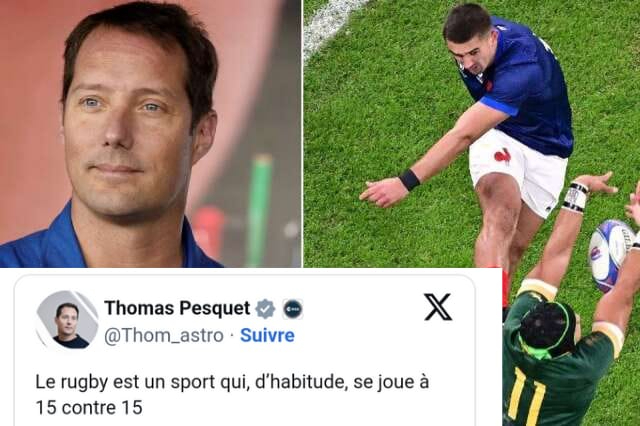
Task: Click the '15 contre 15' tweet line
Action: [89, 408]
